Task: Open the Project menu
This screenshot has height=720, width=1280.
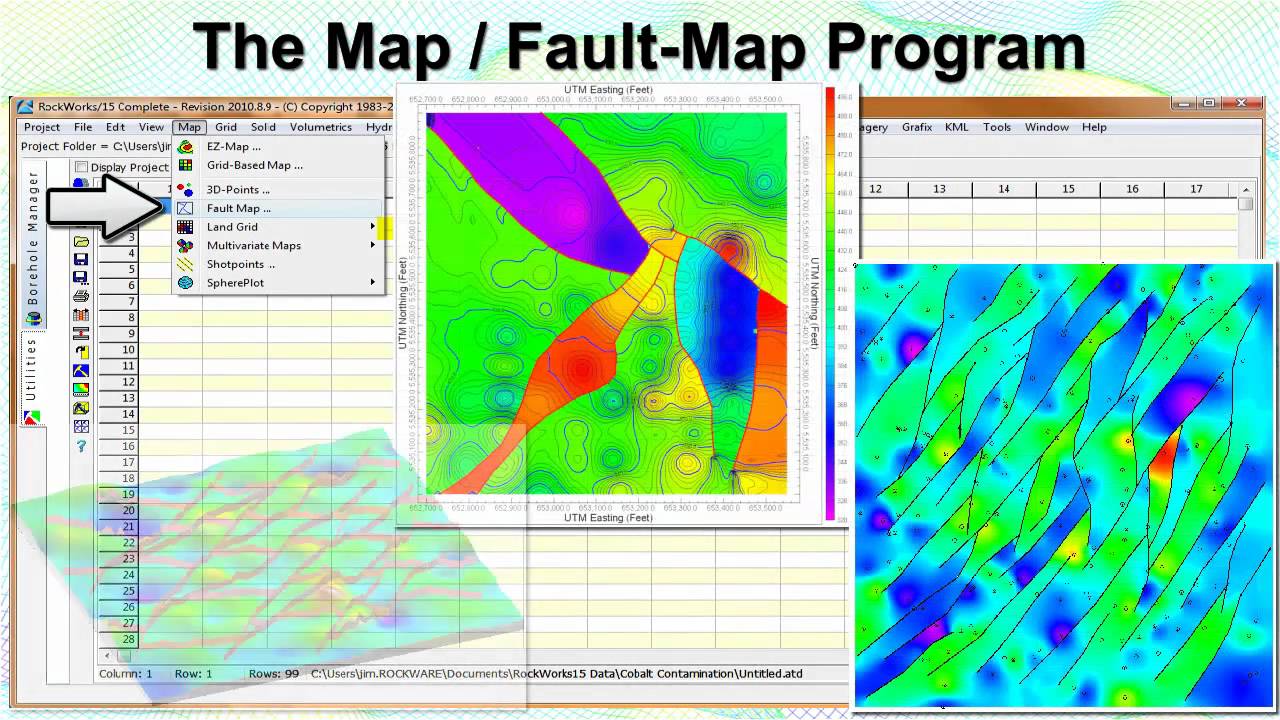Action: pyautogui.click(x=42, y=127)
